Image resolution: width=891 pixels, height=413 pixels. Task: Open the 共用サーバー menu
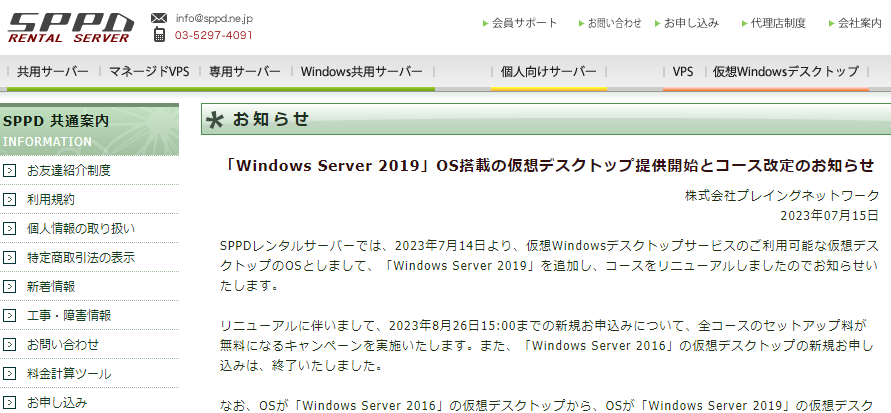pos(53,72)
